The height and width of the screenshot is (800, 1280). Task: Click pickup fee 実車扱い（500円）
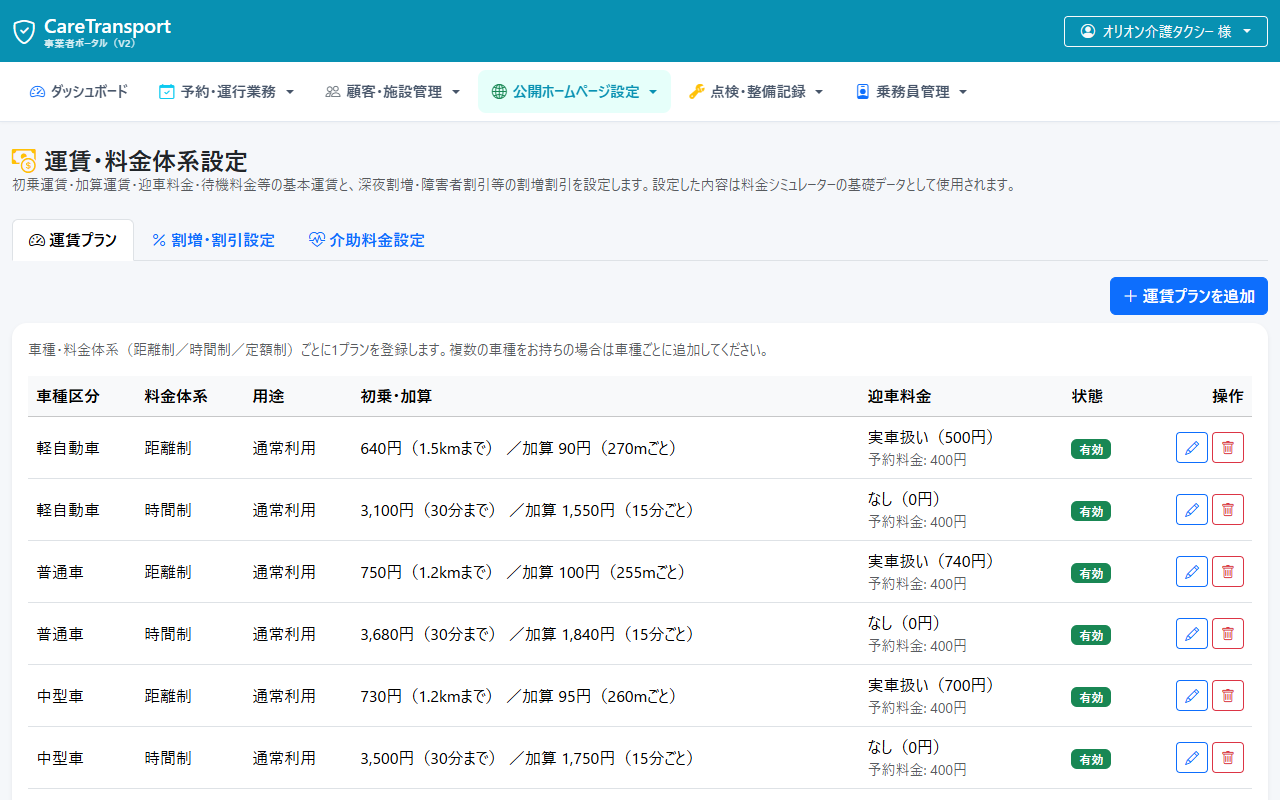click(x=932, y=437)
